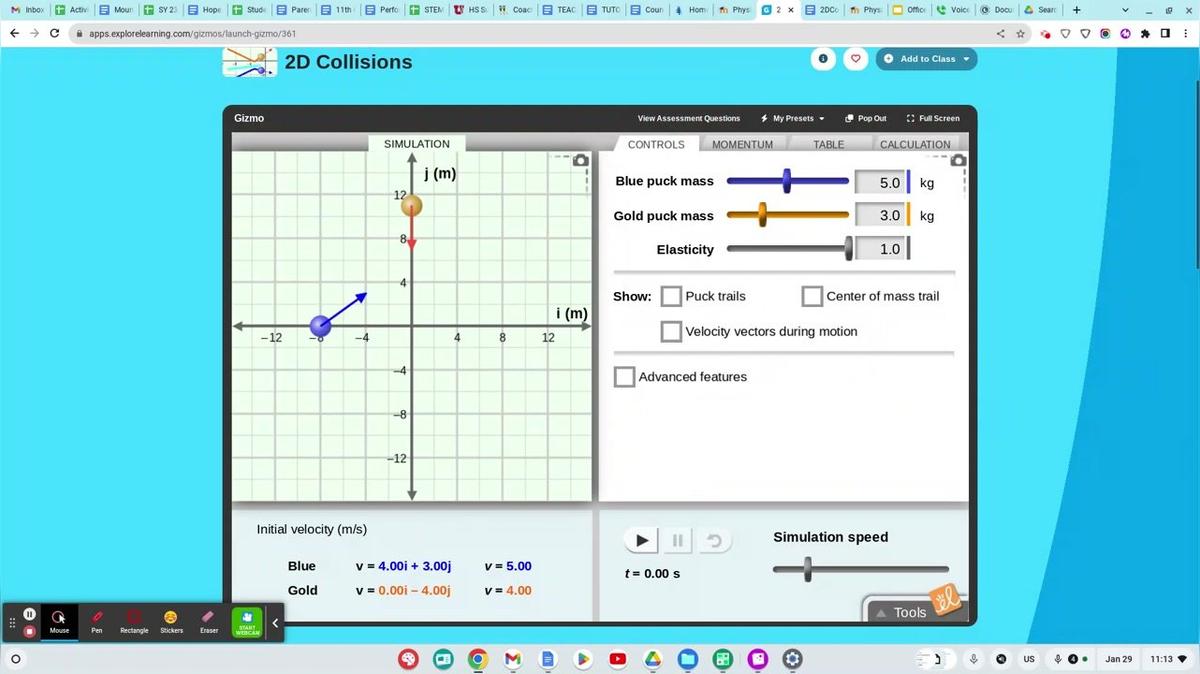The height and width of the screenshot is (674, 1200).
Task: Enable the Puck trails checkbox
Action: tap(671, 297)
